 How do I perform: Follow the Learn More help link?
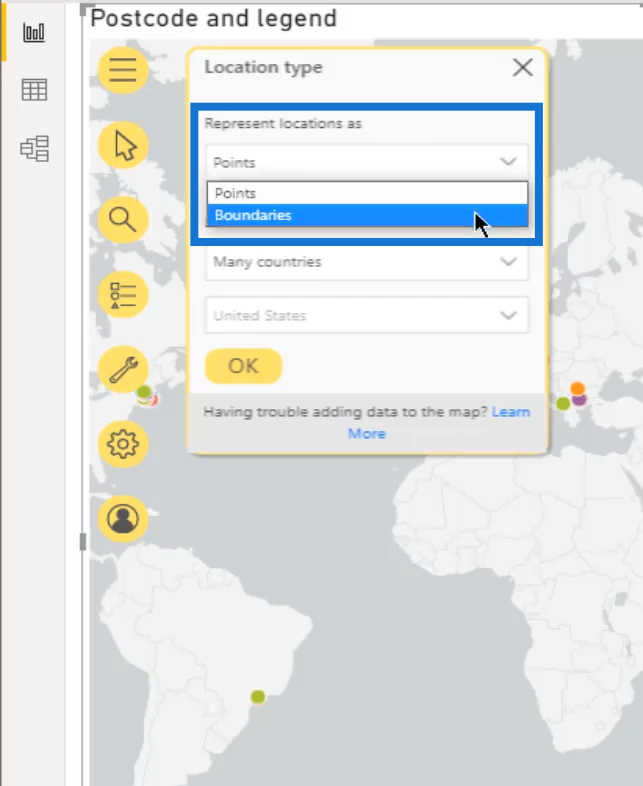pos(511,412)
